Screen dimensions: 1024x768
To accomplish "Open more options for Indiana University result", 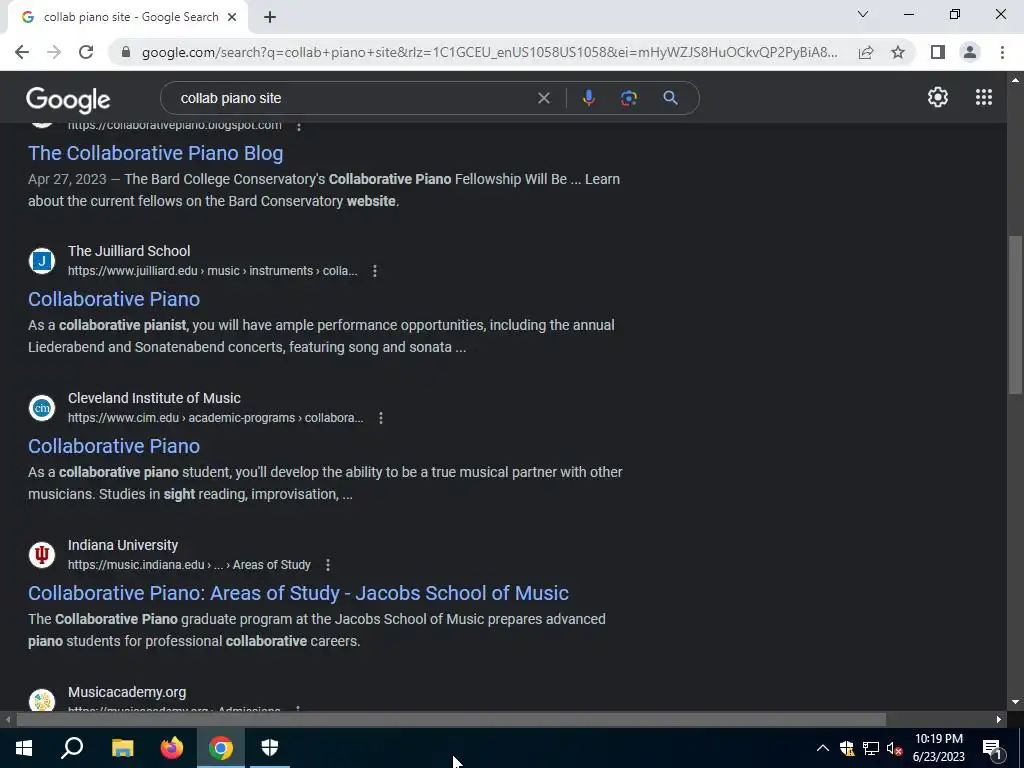I will point(328,565).
